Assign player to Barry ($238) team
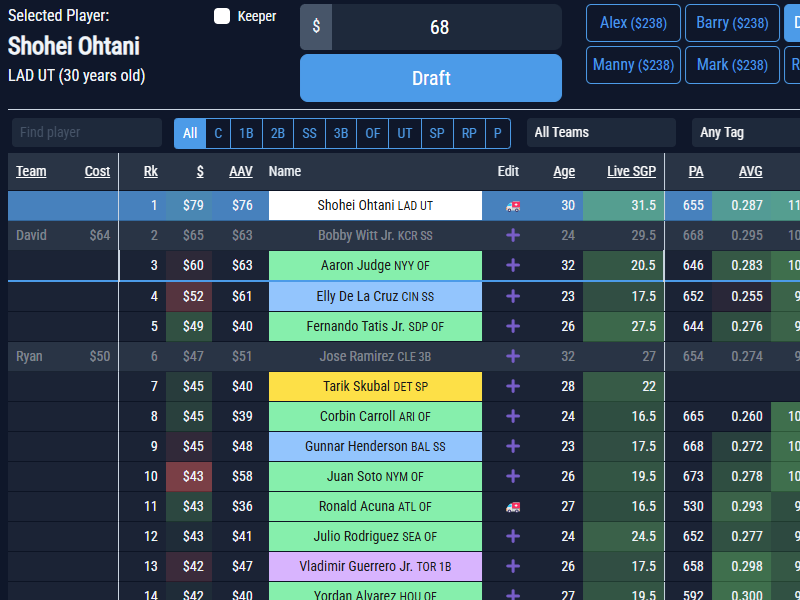Image resolution: width=800 pixels, height=600 pixels. pos(732,23)
